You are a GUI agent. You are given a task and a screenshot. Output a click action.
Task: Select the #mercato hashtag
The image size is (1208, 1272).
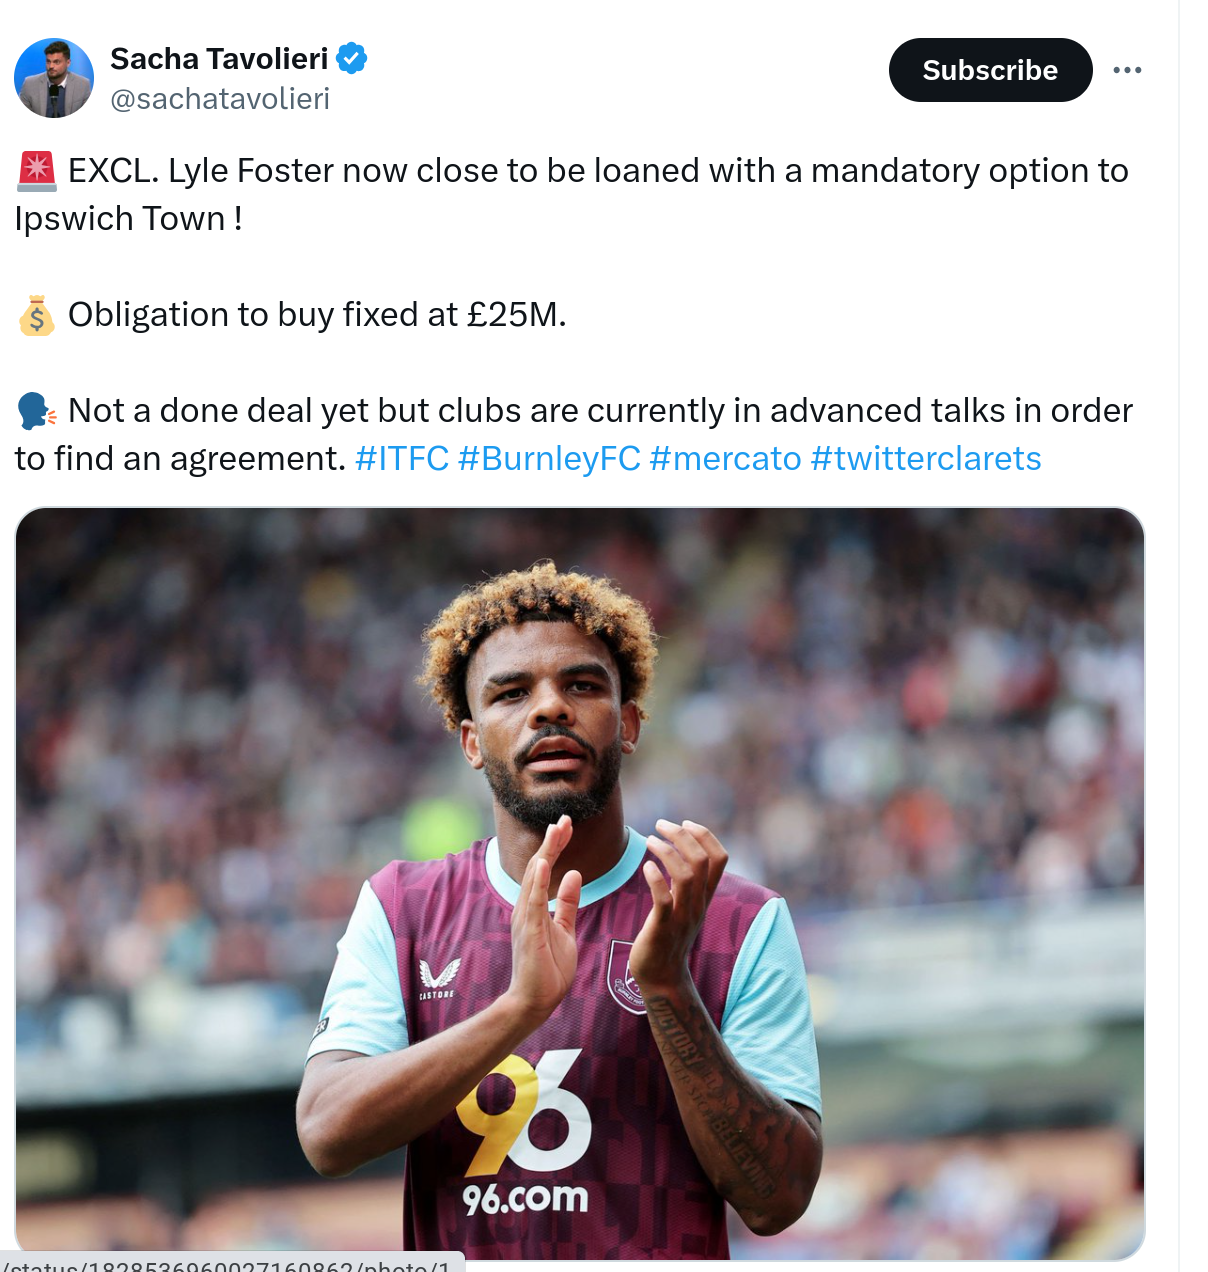point(725,459)
